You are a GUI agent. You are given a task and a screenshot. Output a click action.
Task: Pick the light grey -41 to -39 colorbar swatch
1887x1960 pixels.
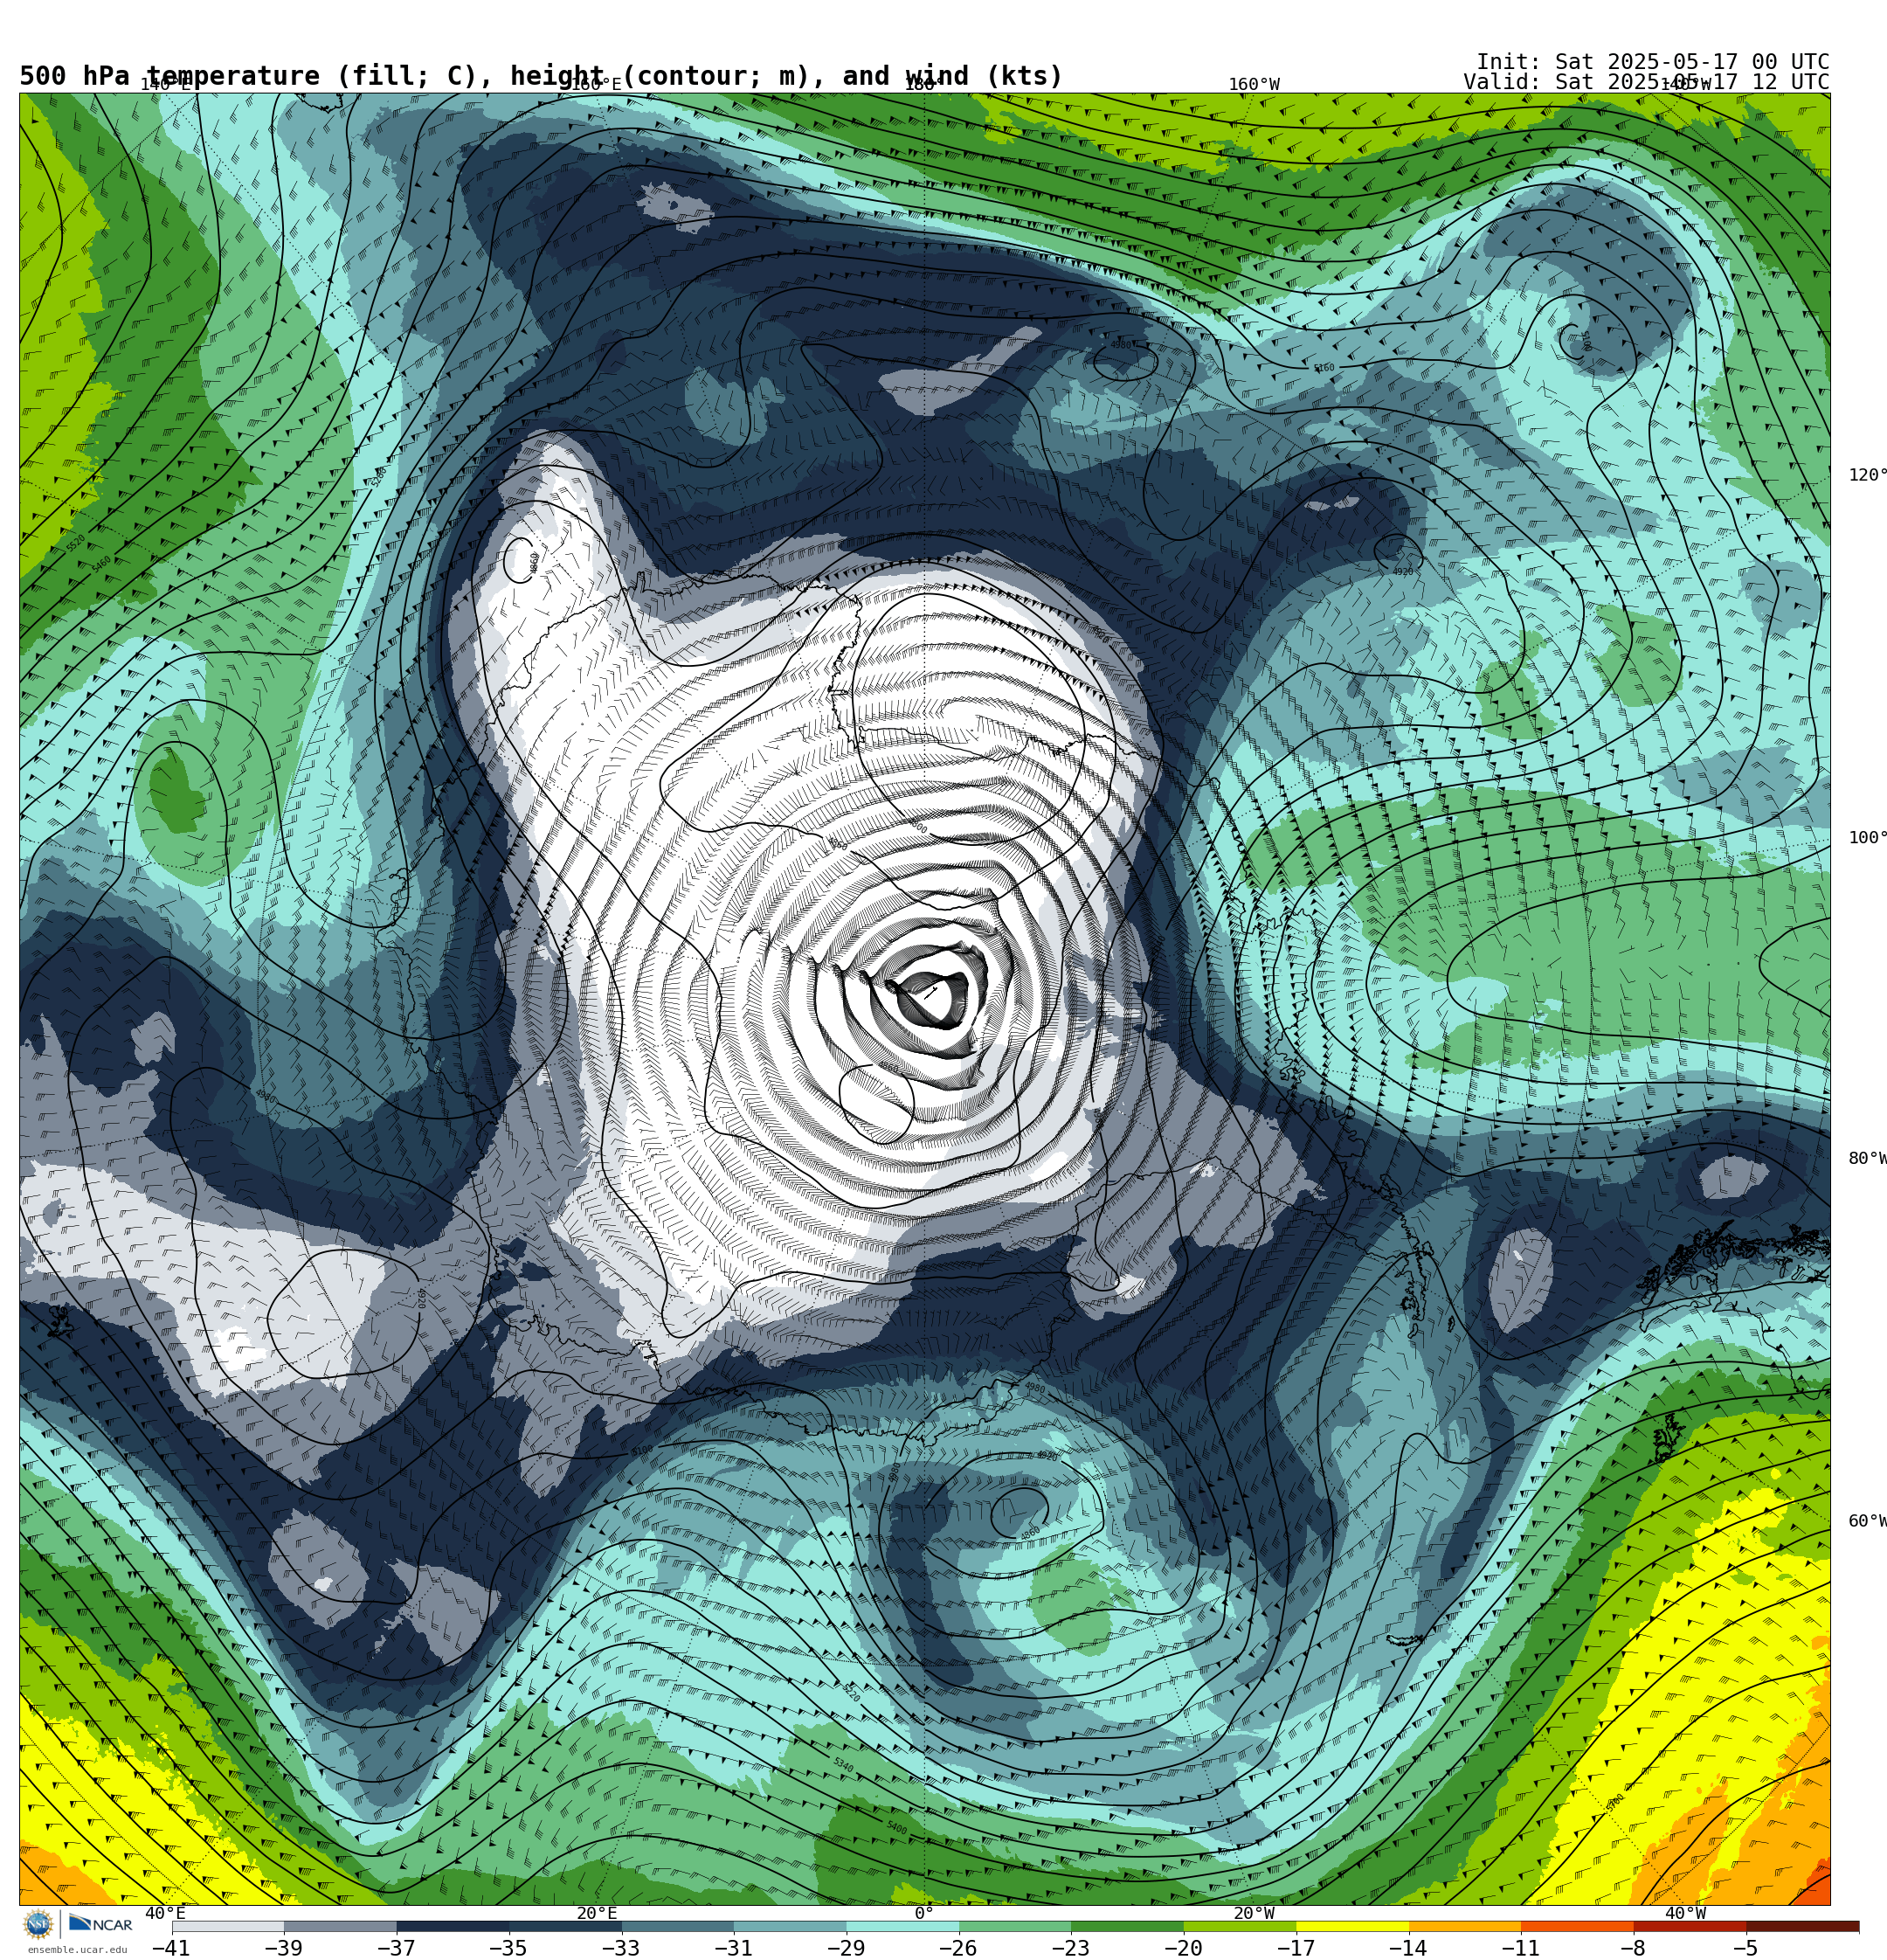(228, 1926)
